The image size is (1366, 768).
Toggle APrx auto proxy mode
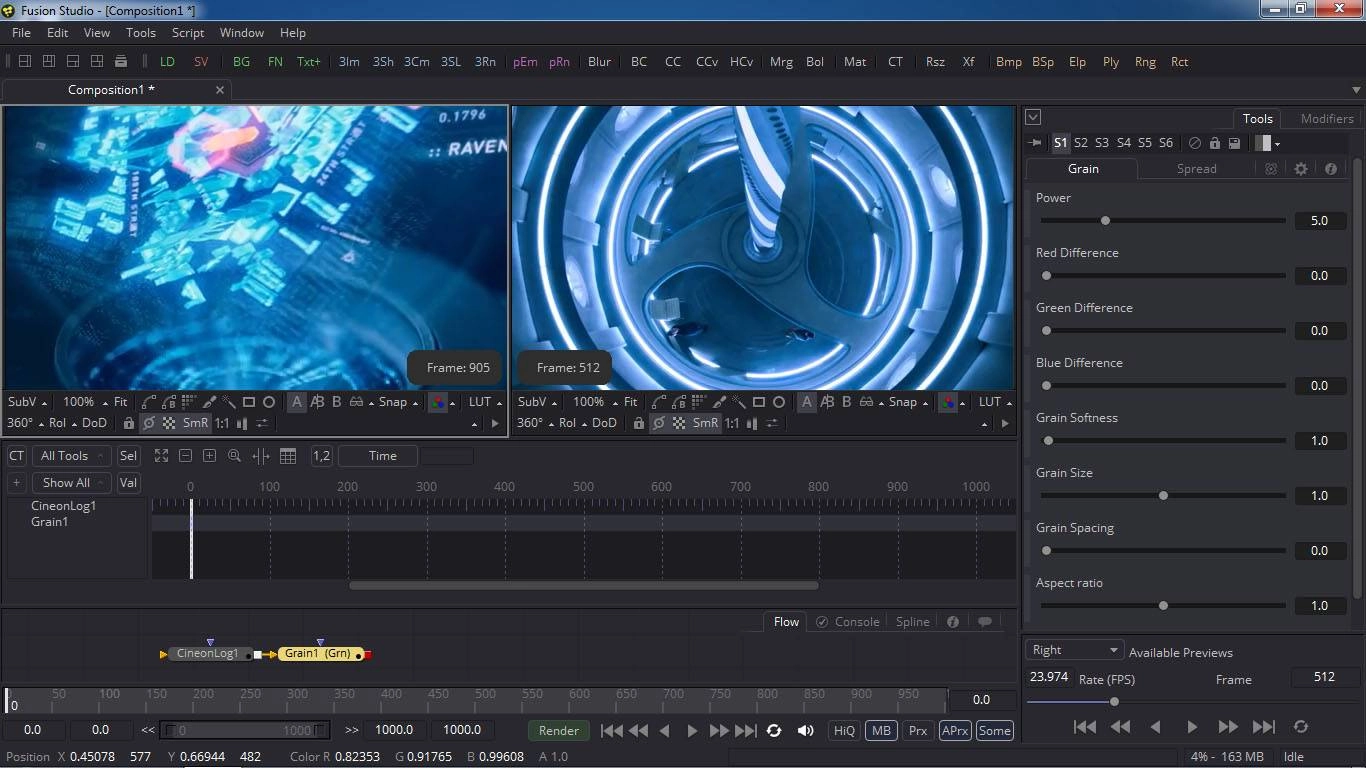point(955,731)
